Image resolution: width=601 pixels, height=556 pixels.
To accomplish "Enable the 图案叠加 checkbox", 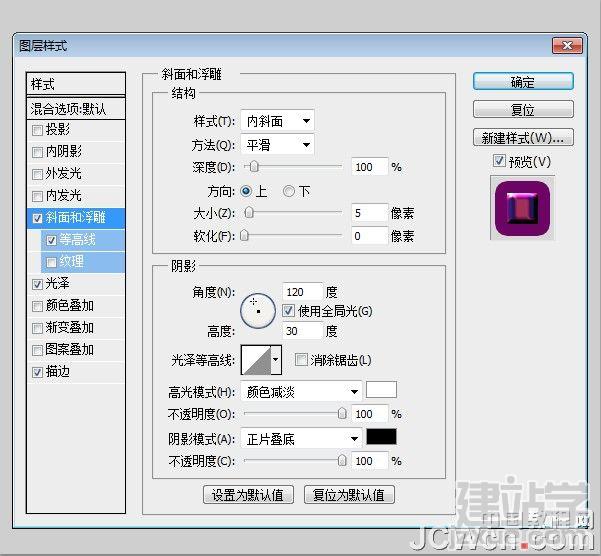I will coord(37,350).
